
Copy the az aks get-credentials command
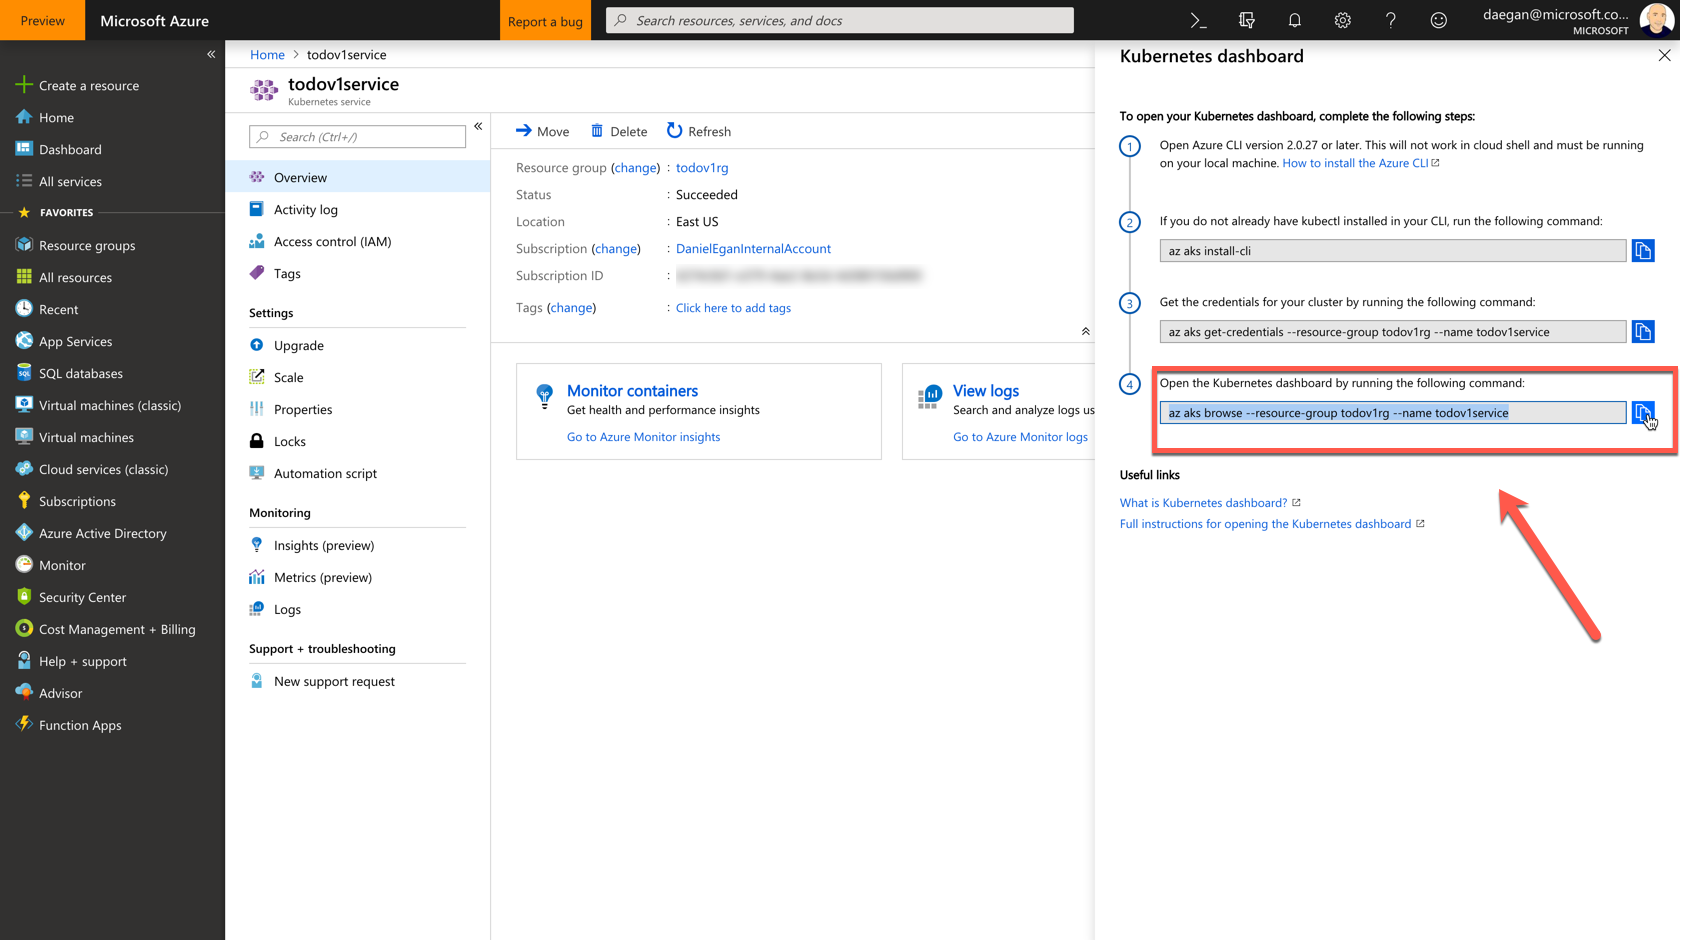point(1643,331)
